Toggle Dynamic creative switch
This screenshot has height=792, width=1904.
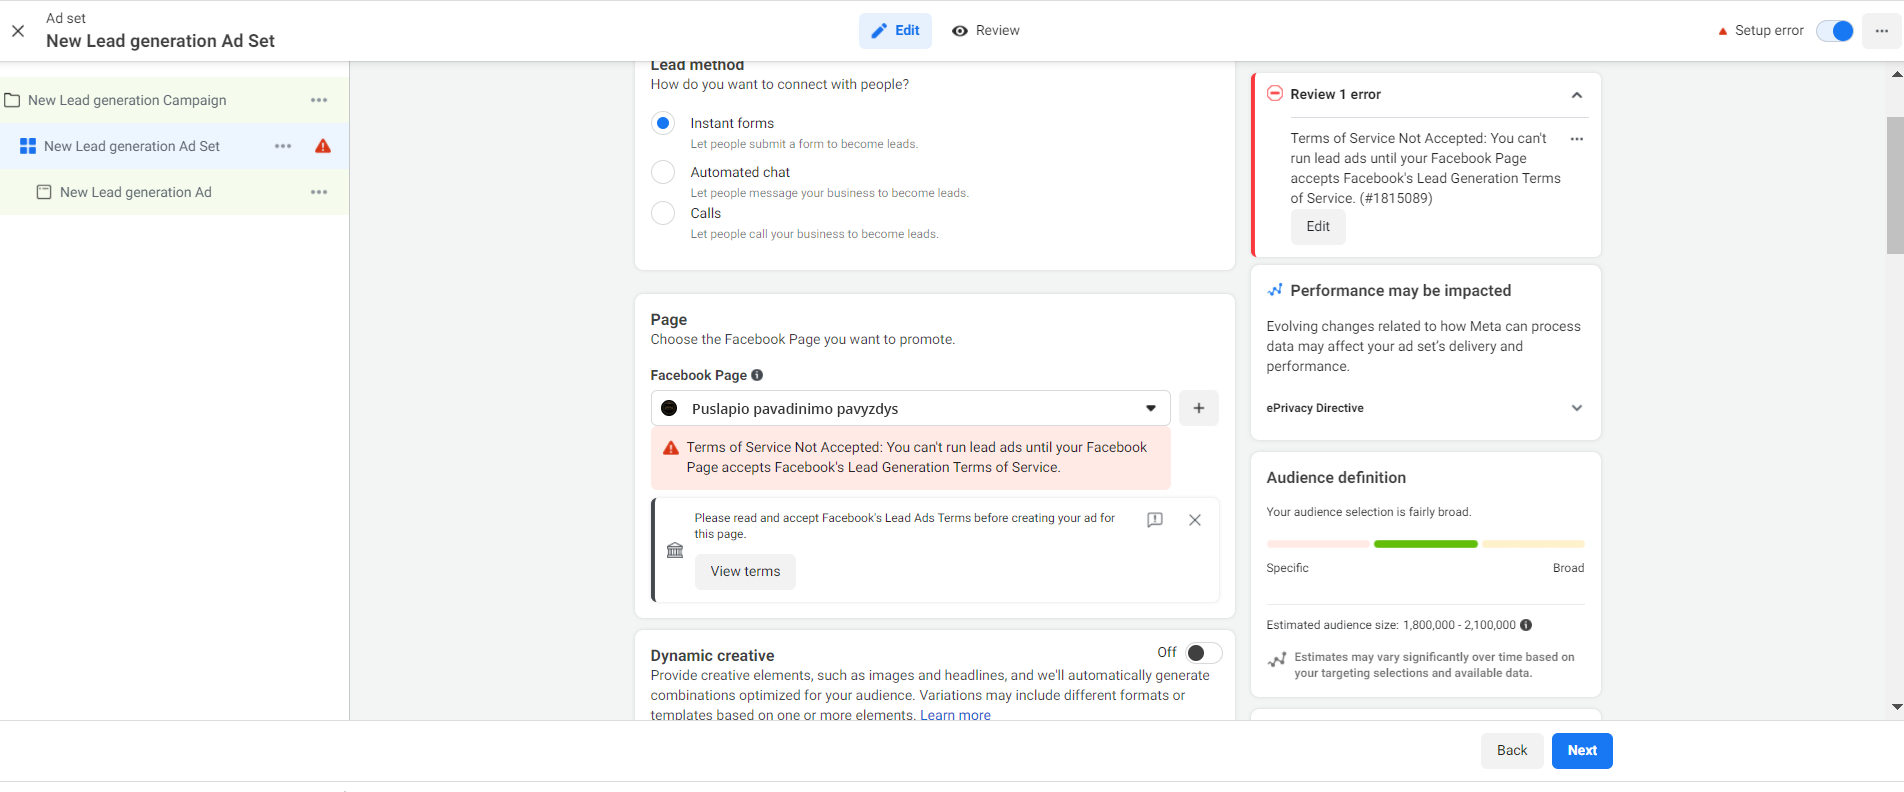pyautogui.click(x=1204, y=653)
